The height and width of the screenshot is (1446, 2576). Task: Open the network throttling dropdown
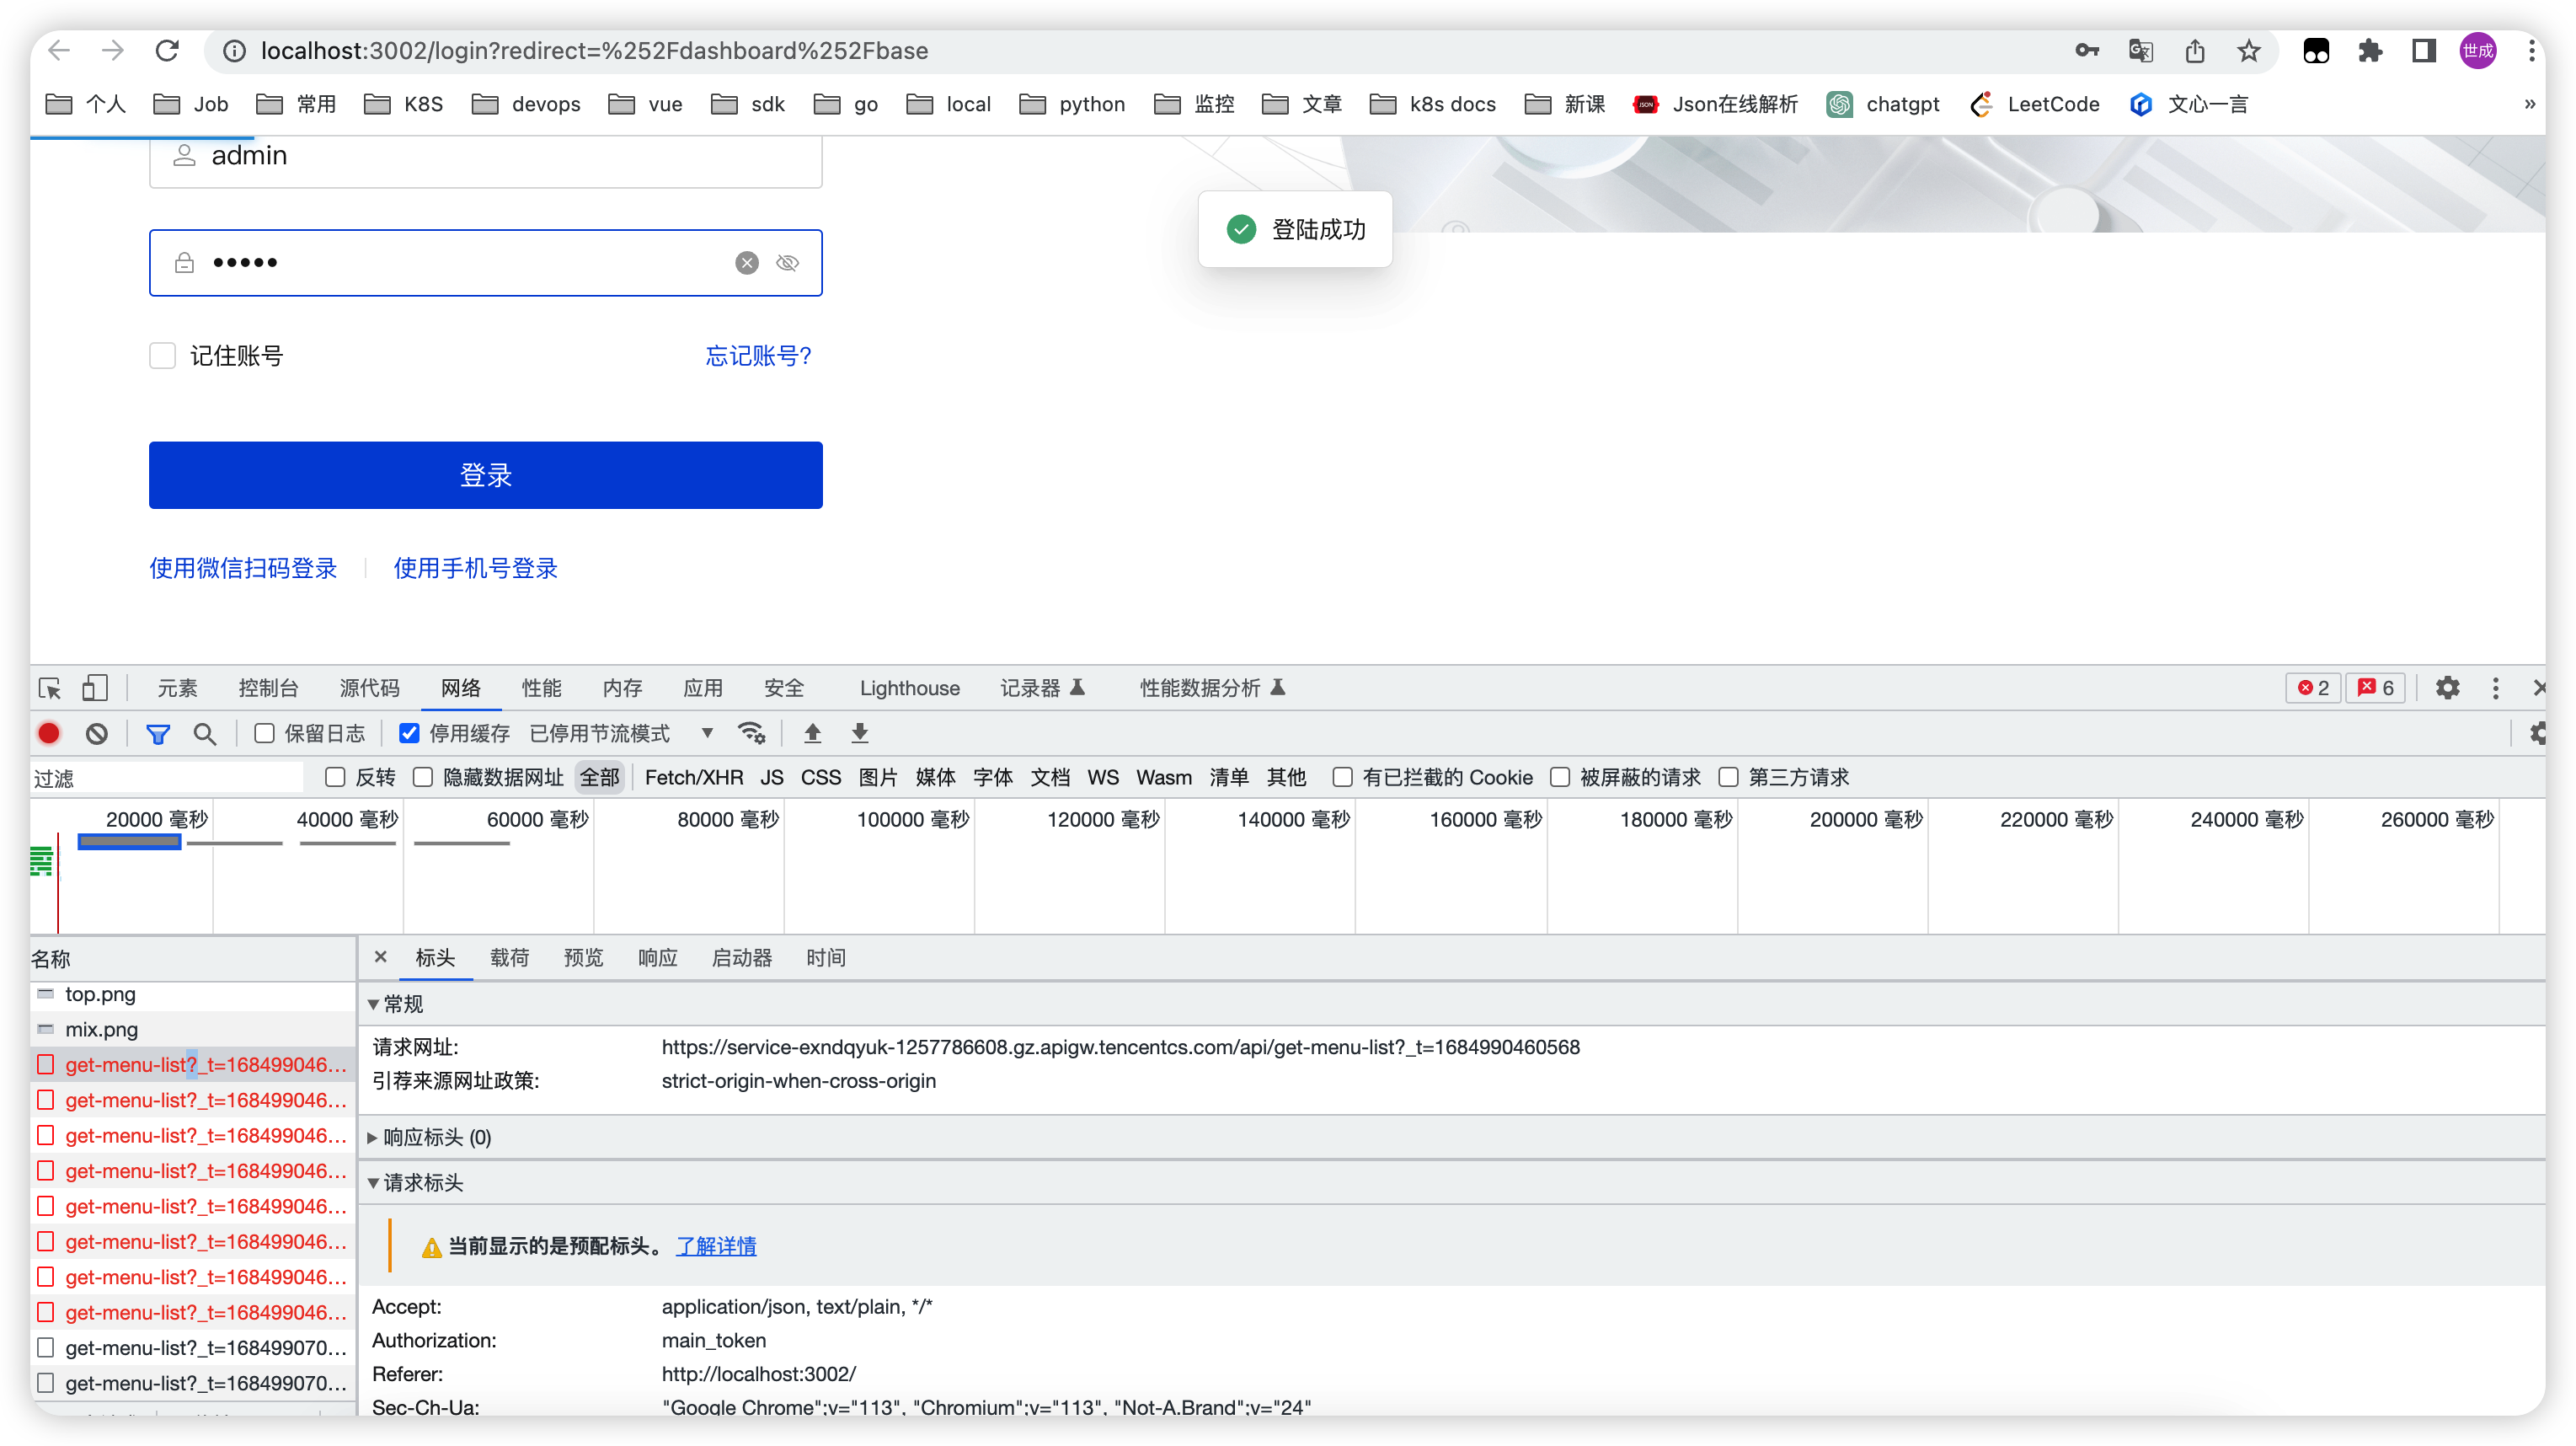coord(706,733)
